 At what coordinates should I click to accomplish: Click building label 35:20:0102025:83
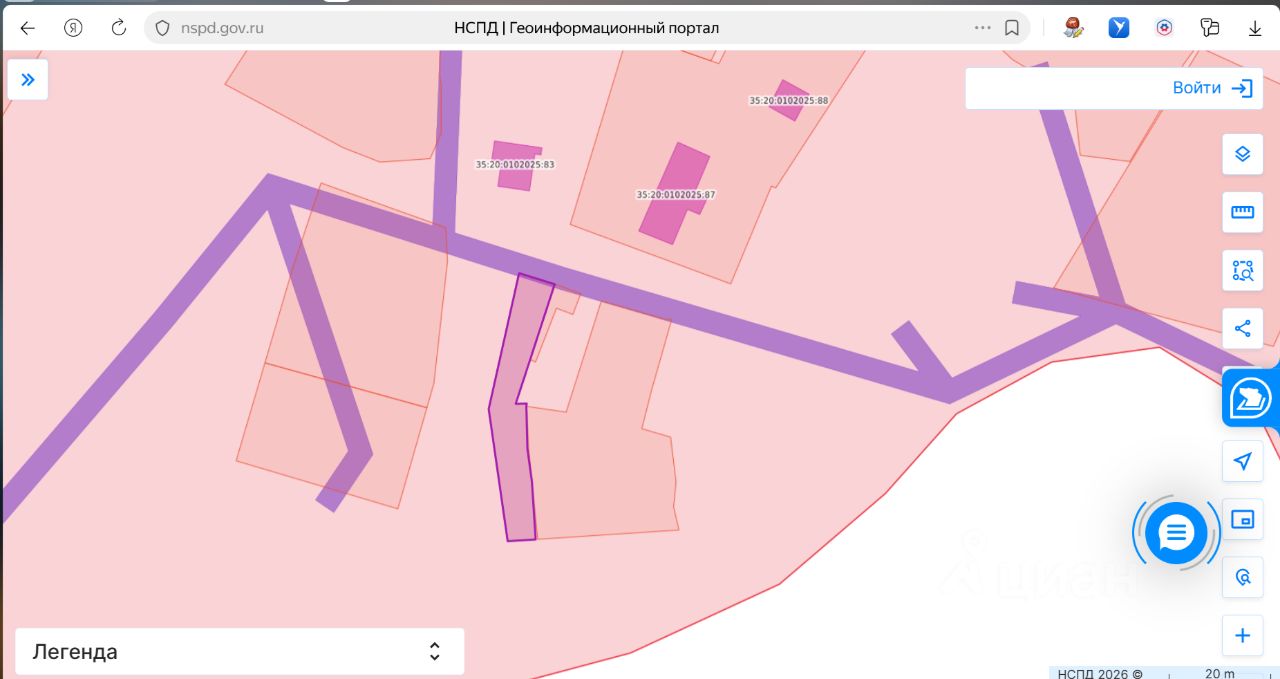pyautogui.click(x=515, y=164)
